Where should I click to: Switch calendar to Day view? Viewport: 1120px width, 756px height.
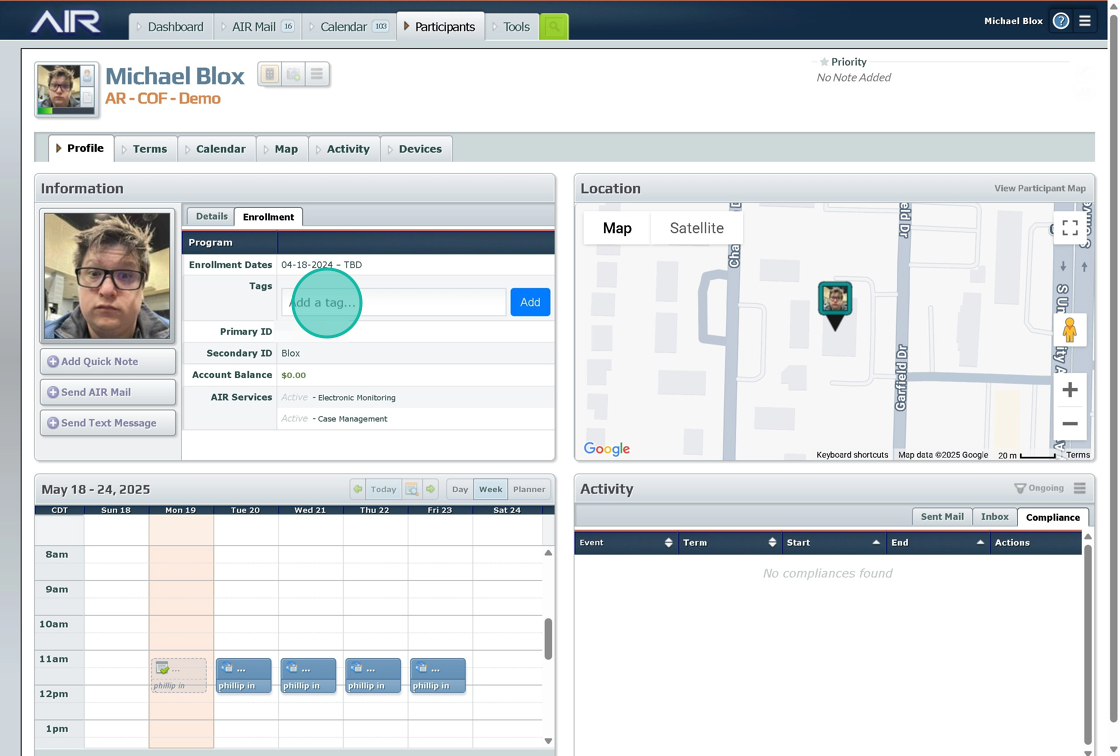click(x=460, y=489)
